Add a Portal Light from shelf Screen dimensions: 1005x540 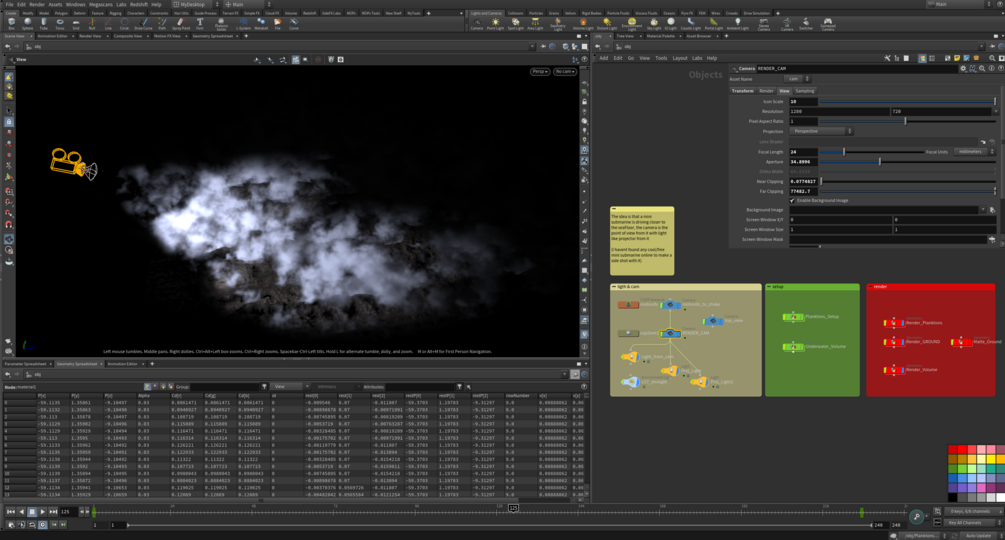click(713, 24)
